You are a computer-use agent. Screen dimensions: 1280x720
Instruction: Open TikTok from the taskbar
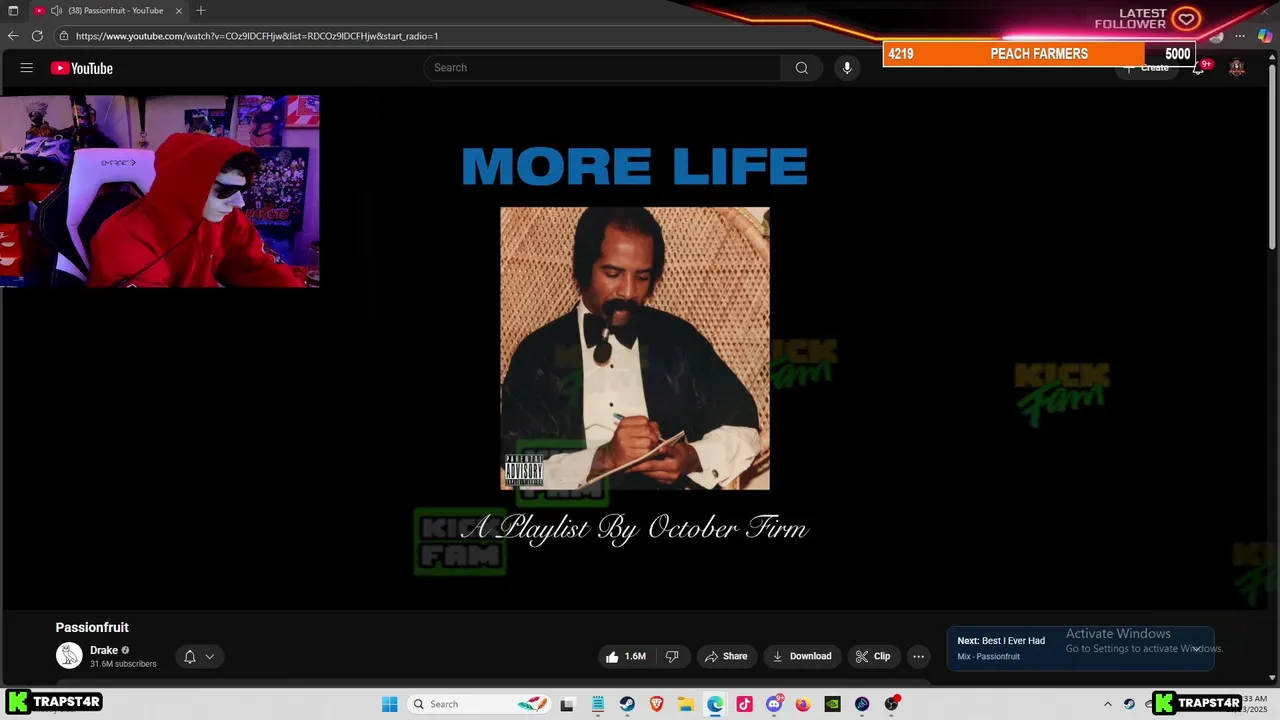(744, 704)
